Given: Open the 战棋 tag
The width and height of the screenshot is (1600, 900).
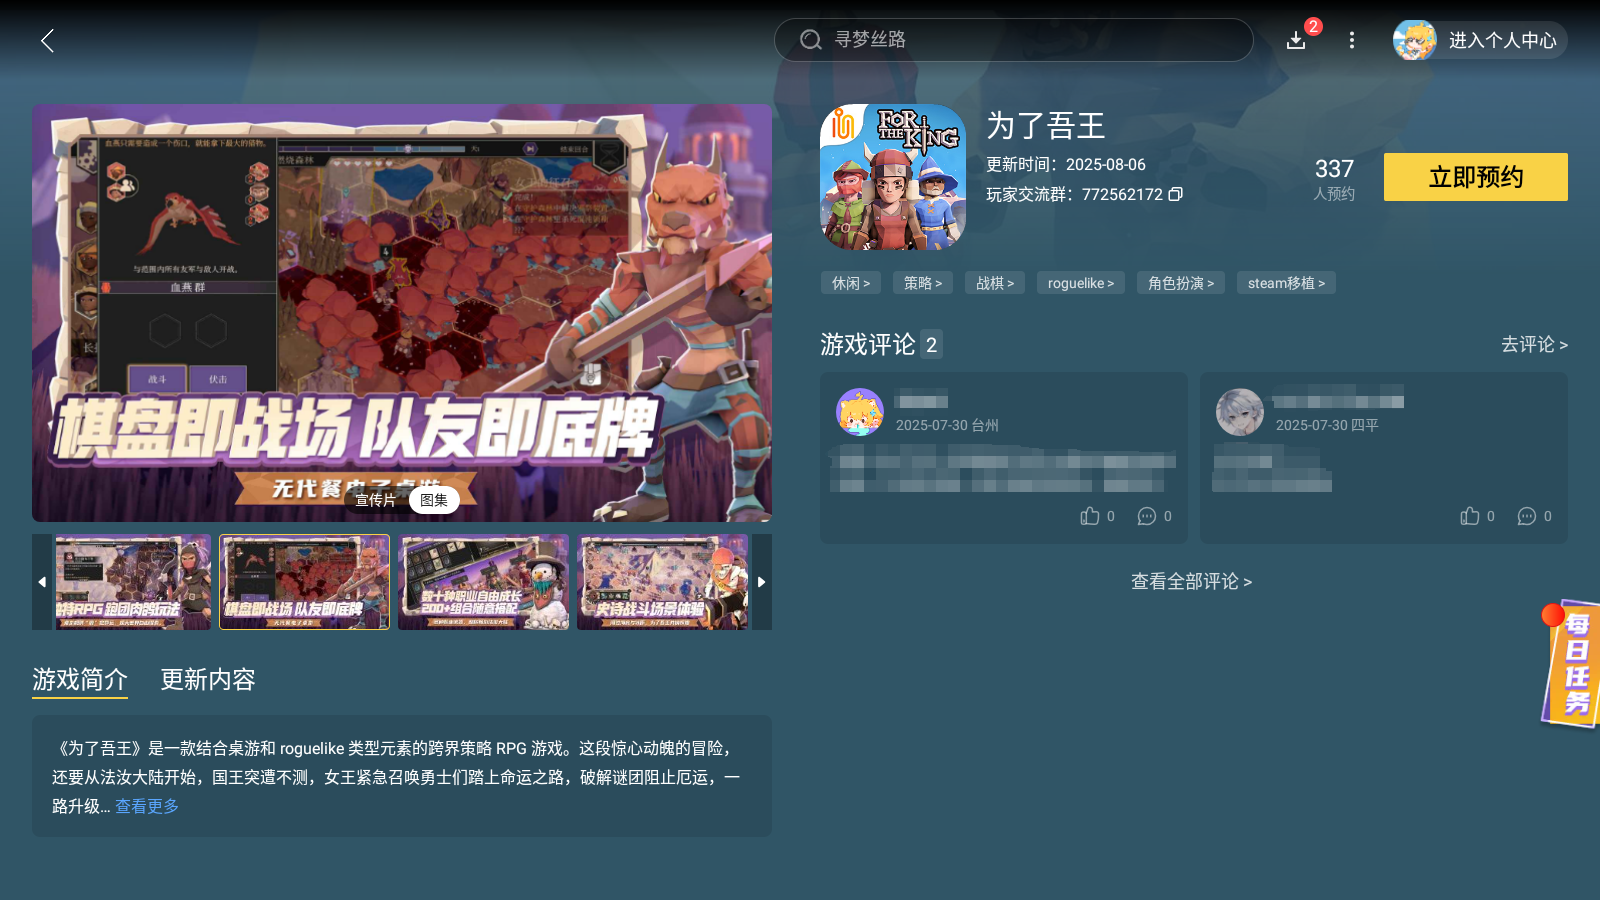Looking at the screenshot, I should 995,283.
